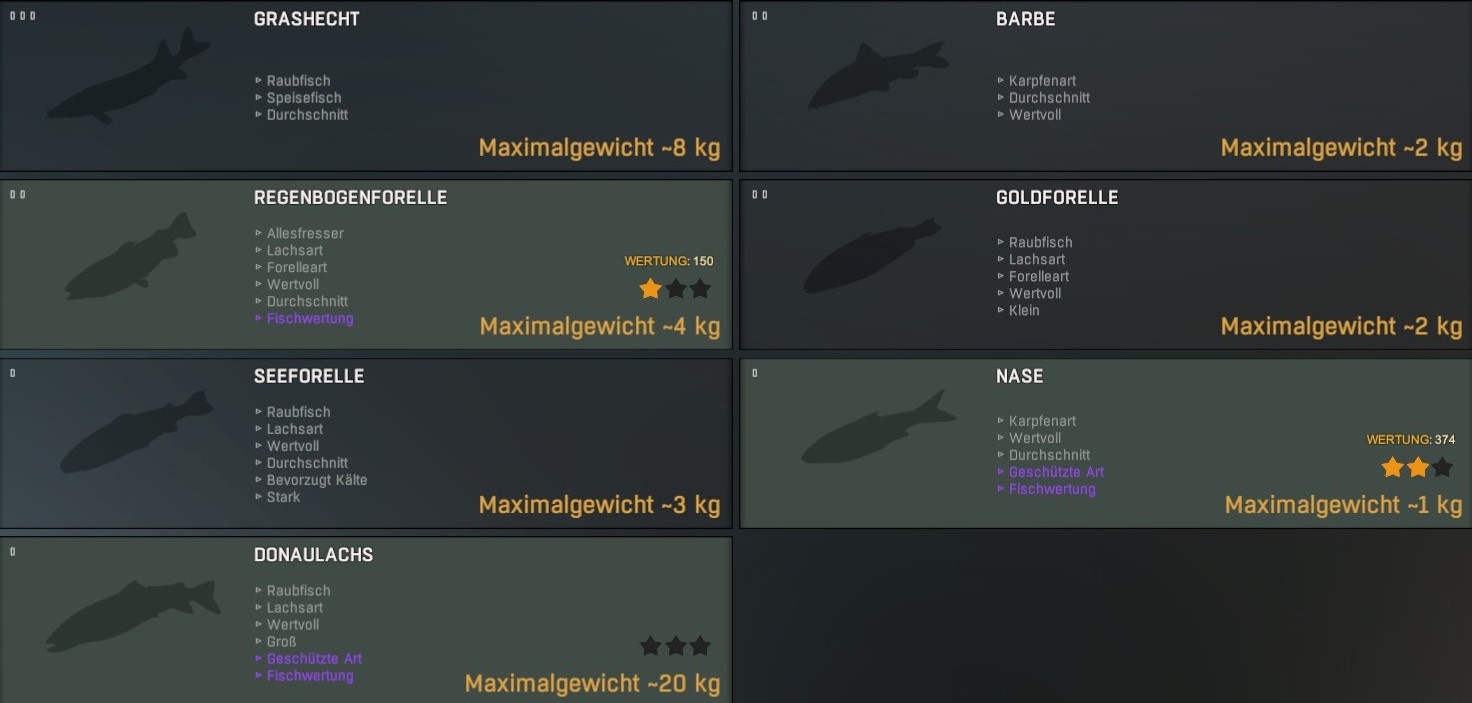Click the Fischwertung link under Nase
Image resolution: width=1472 pixels, height=703 pixels.
(1052, 489)
